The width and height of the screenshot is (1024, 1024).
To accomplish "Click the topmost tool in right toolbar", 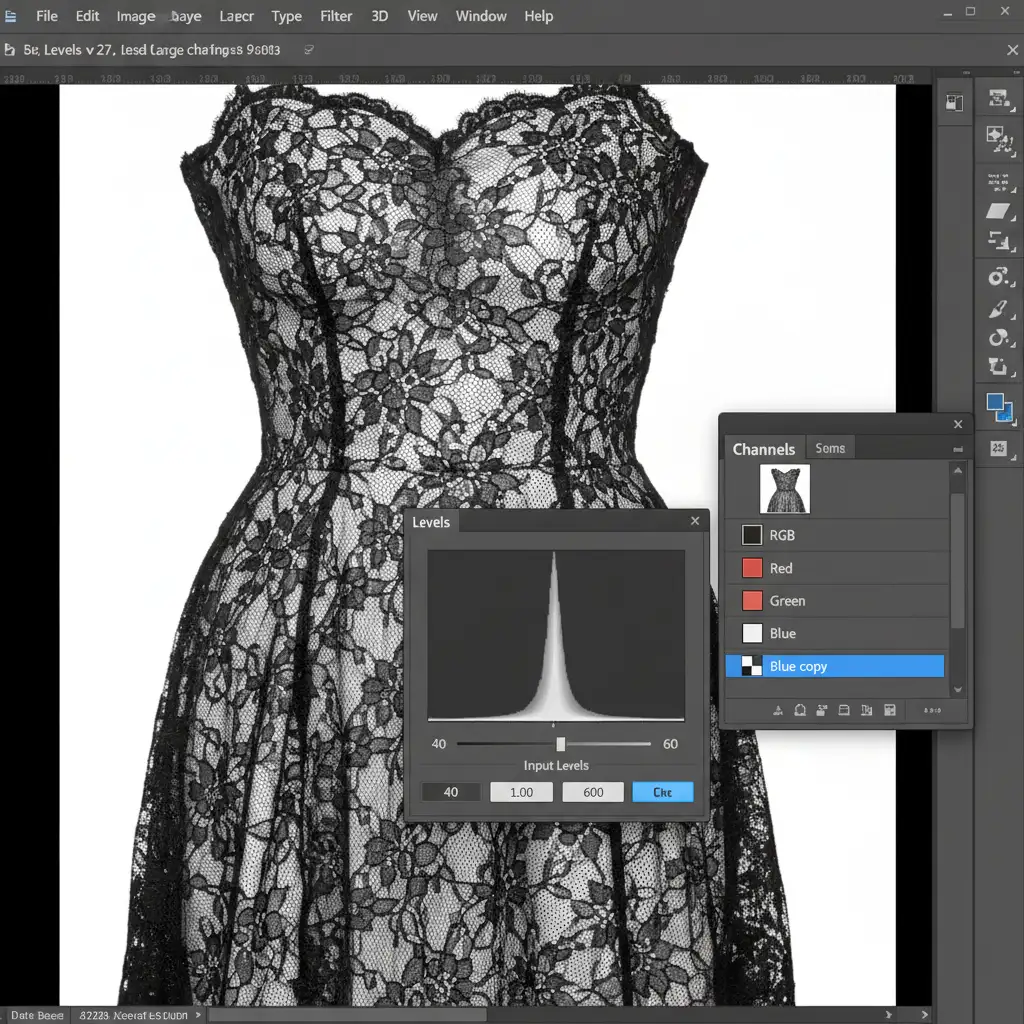I will tap(998, 97).
